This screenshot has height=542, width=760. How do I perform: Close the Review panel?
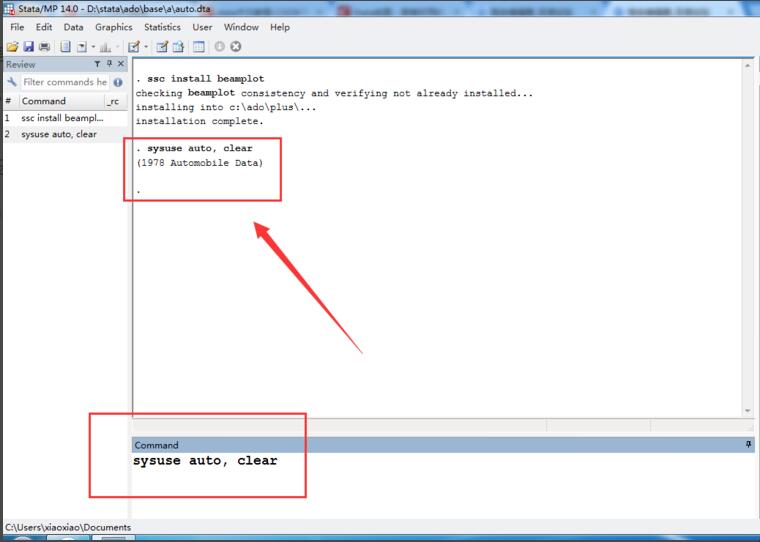point(121,64)
